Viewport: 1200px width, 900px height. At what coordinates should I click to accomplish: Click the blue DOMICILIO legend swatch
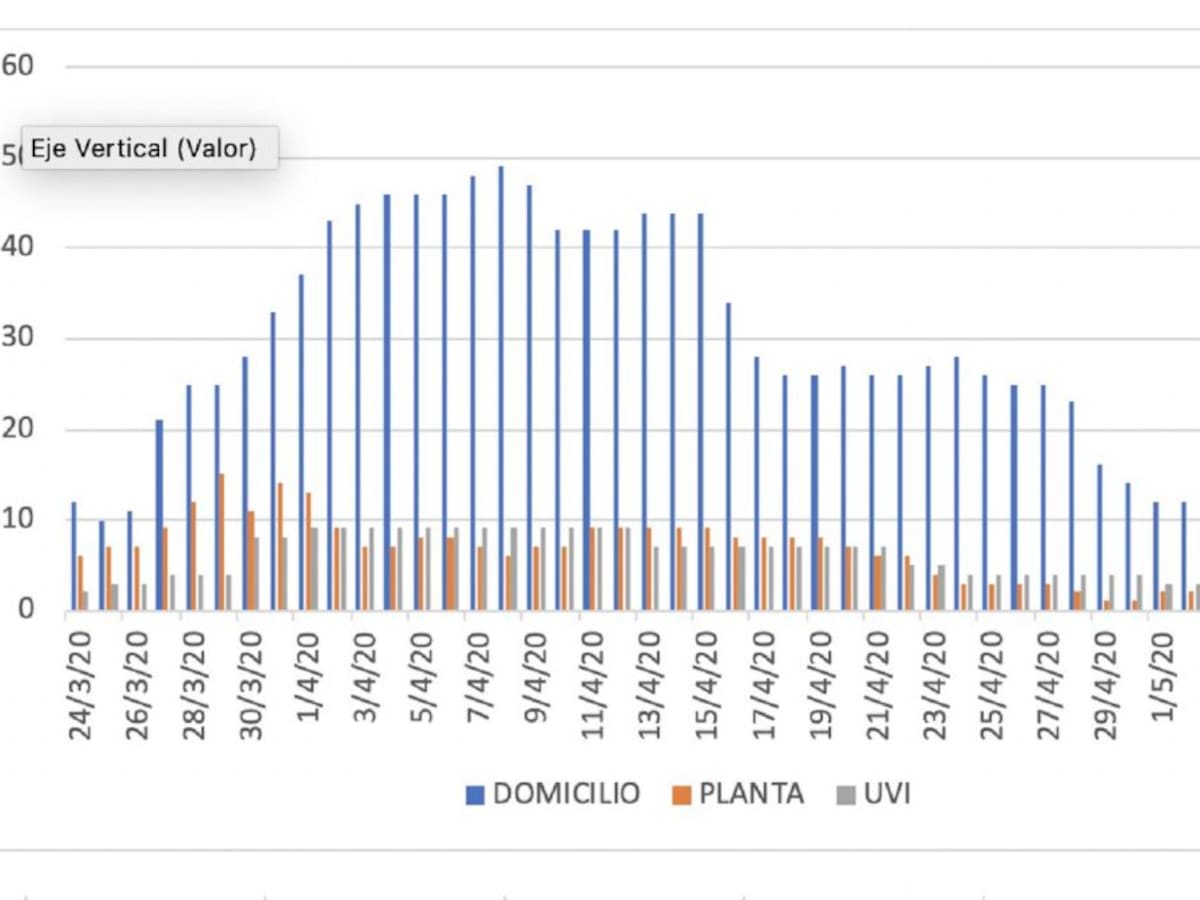(x=476, y=795)
